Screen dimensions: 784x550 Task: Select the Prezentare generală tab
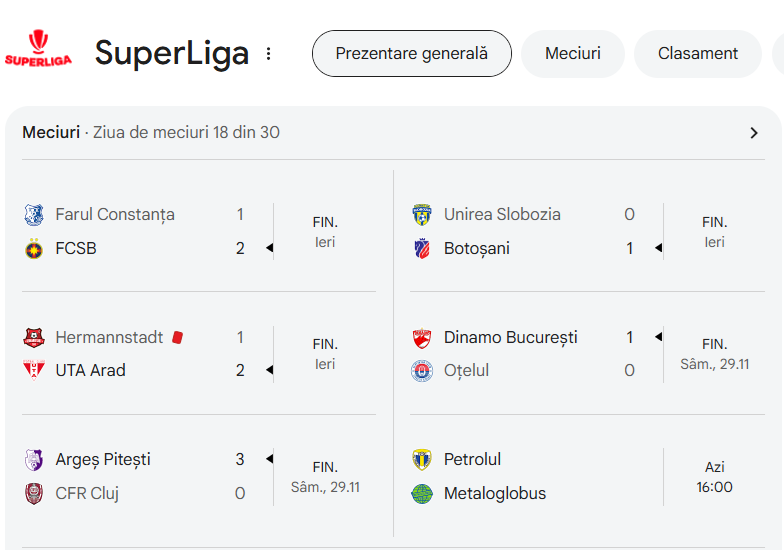pos(412,54)
